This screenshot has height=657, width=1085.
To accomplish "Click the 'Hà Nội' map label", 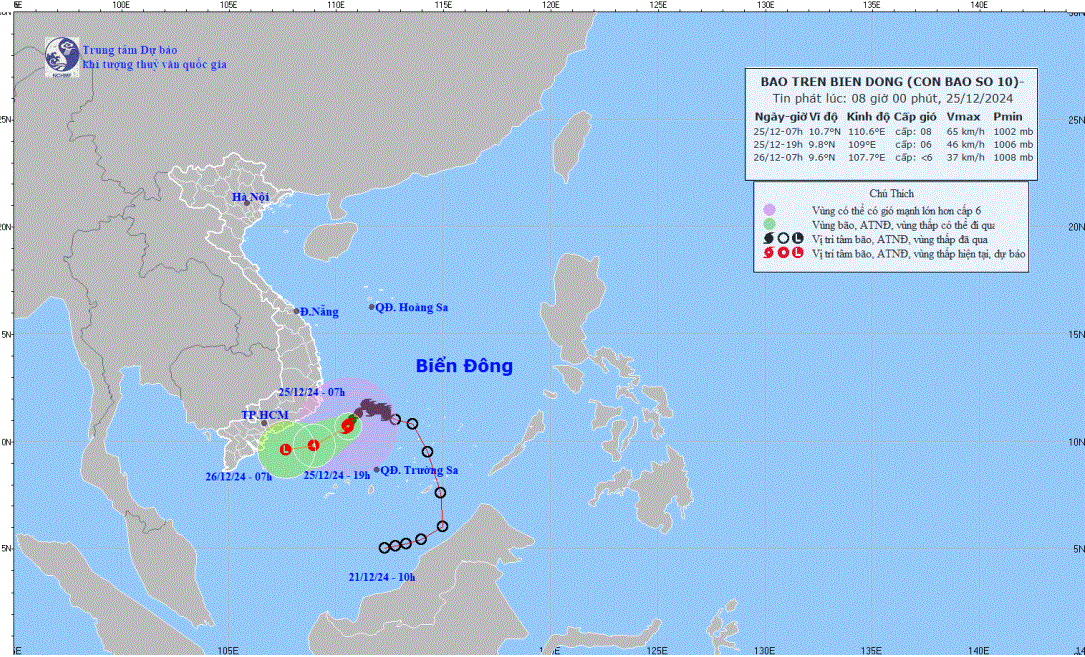I will [x=250, y=197].
